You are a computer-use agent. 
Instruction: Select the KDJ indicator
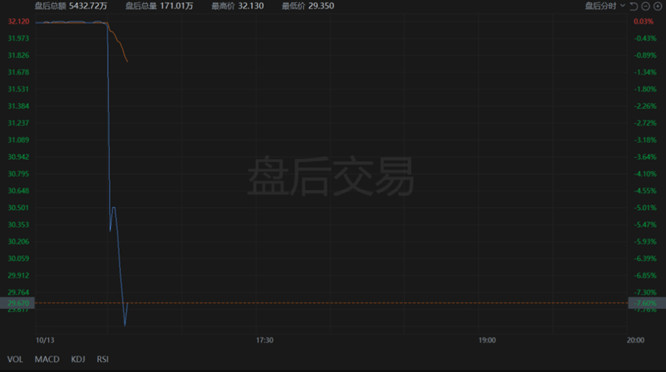[x=78, y=359]
